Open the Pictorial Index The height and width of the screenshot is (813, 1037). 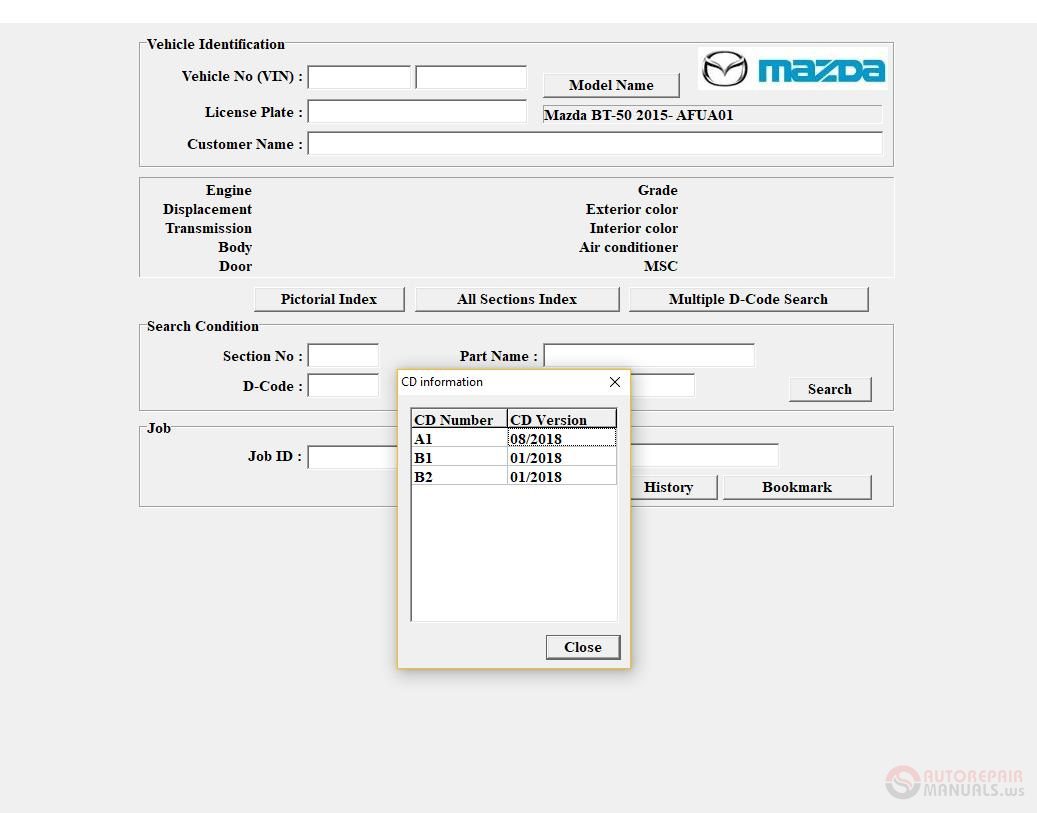(328, 298)
